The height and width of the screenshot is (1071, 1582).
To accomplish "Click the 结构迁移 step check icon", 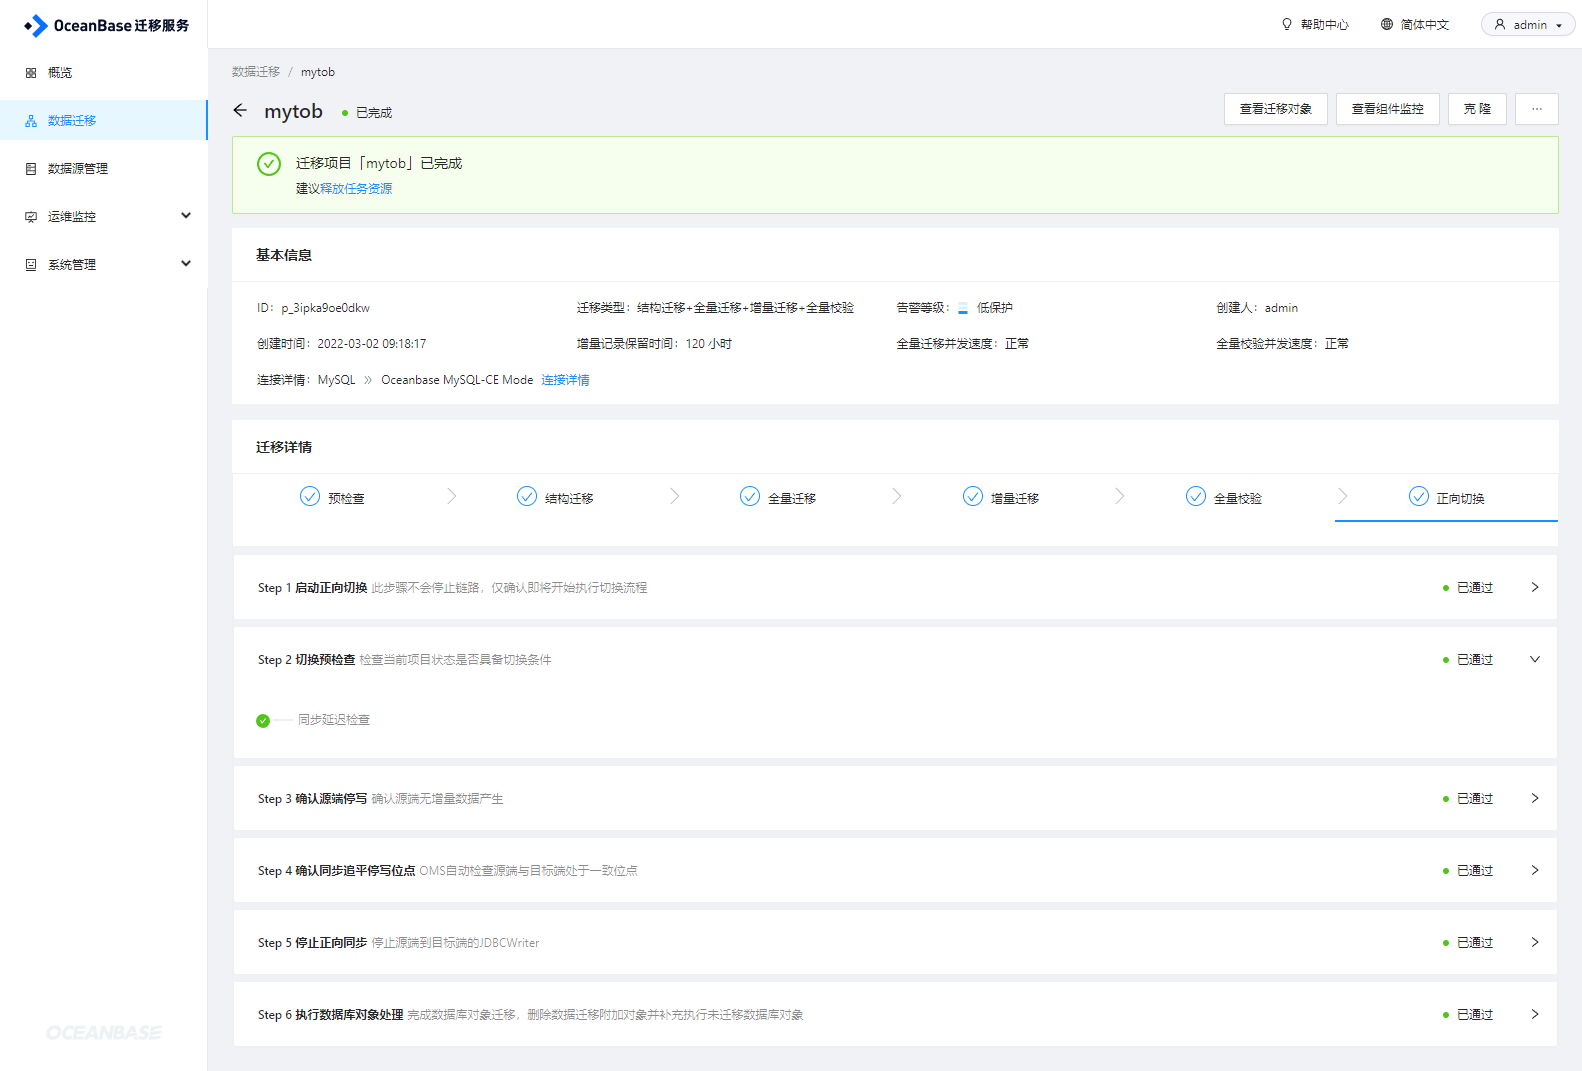I will pos(527,496).
